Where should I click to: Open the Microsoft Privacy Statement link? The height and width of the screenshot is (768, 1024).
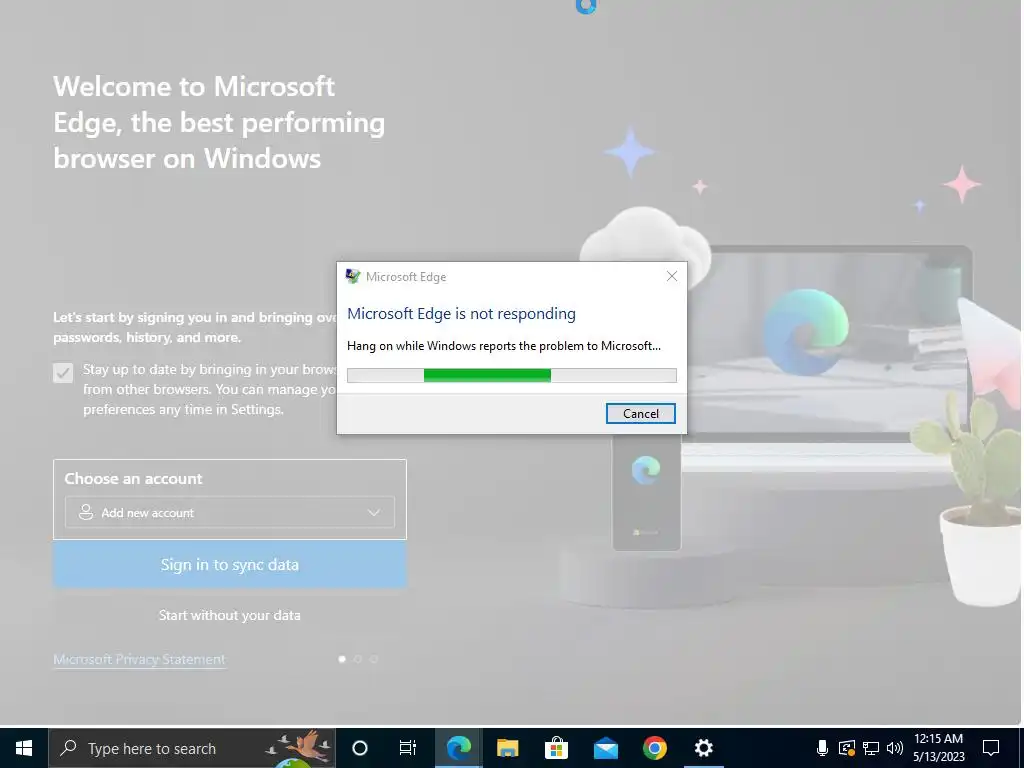click(139, 659)
